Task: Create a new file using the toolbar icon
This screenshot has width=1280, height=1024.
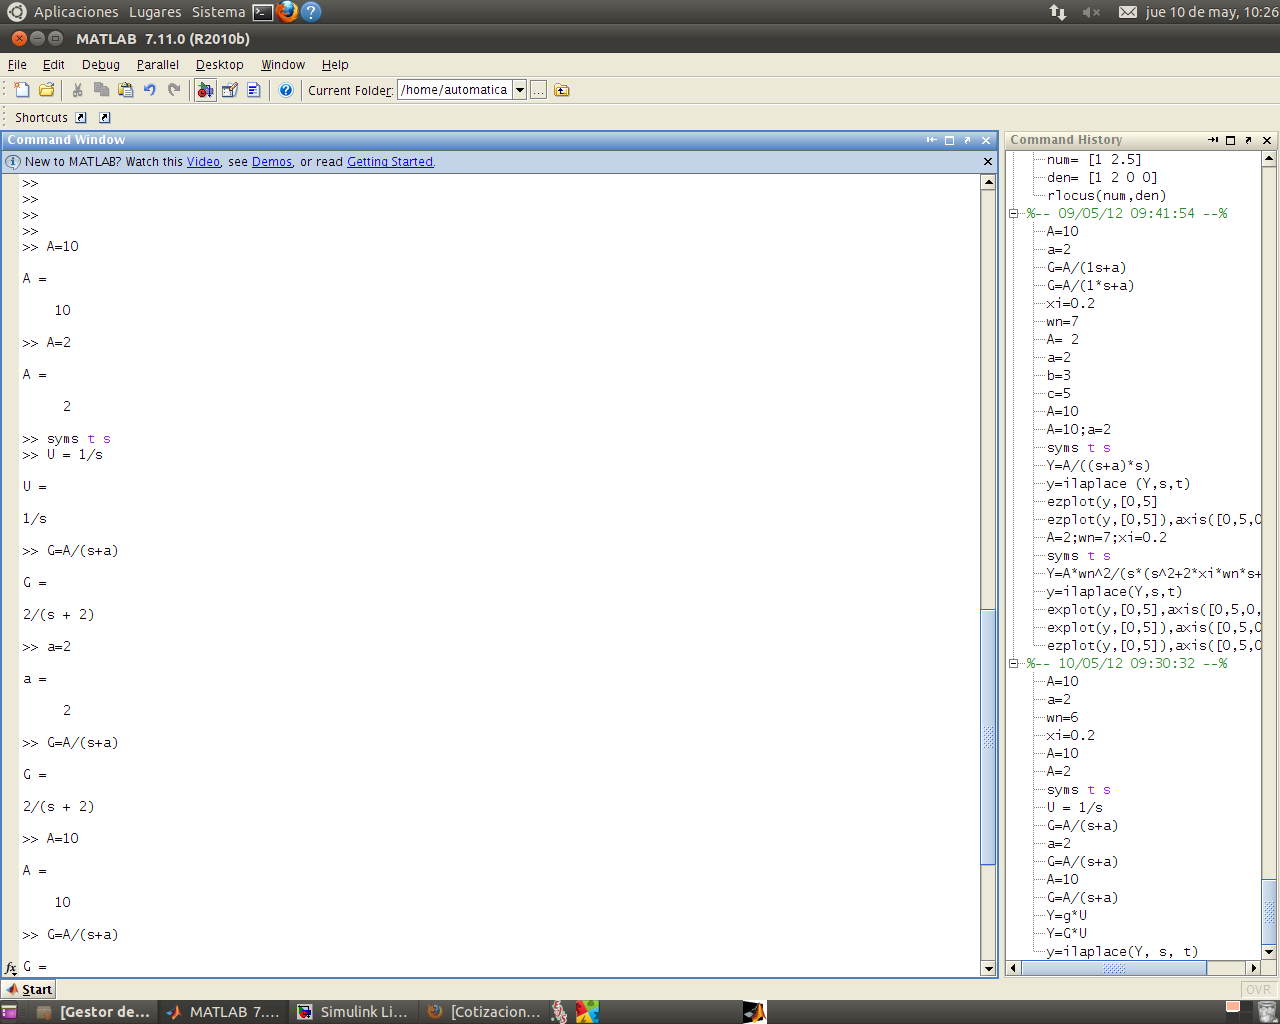Action: click(x=21, y=90)
